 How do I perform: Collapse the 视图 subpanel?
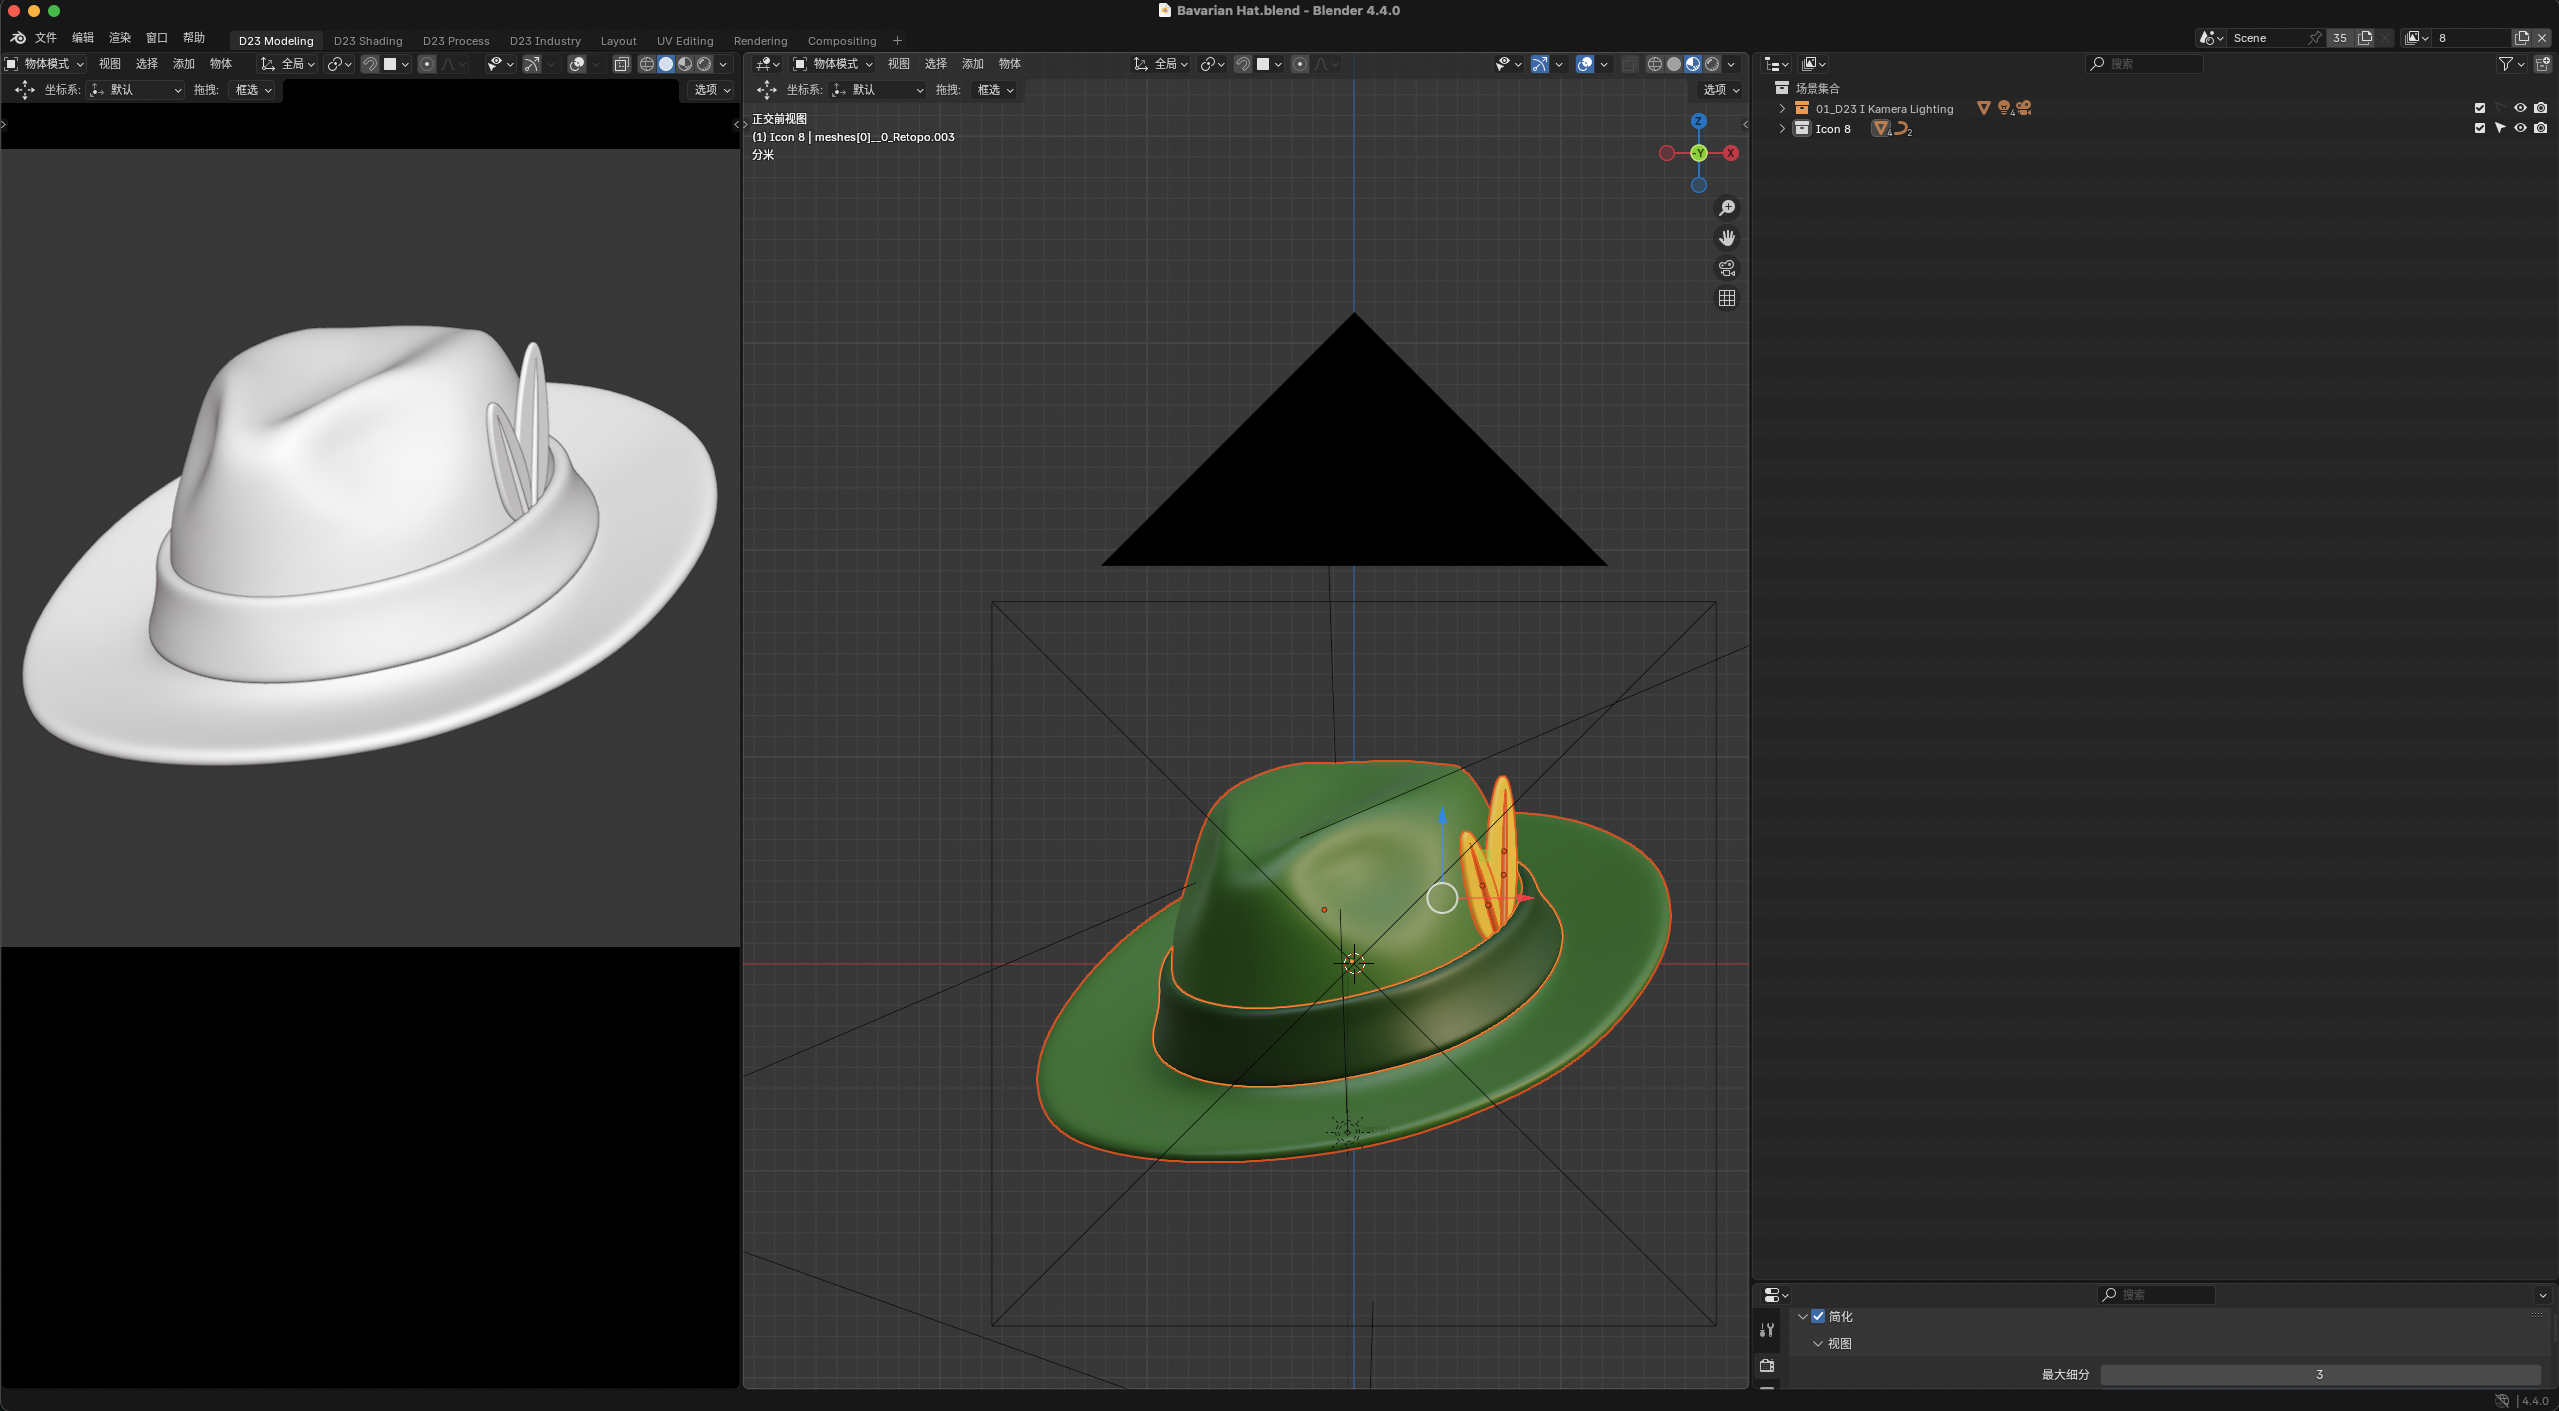click(x=1817, y=1343)
